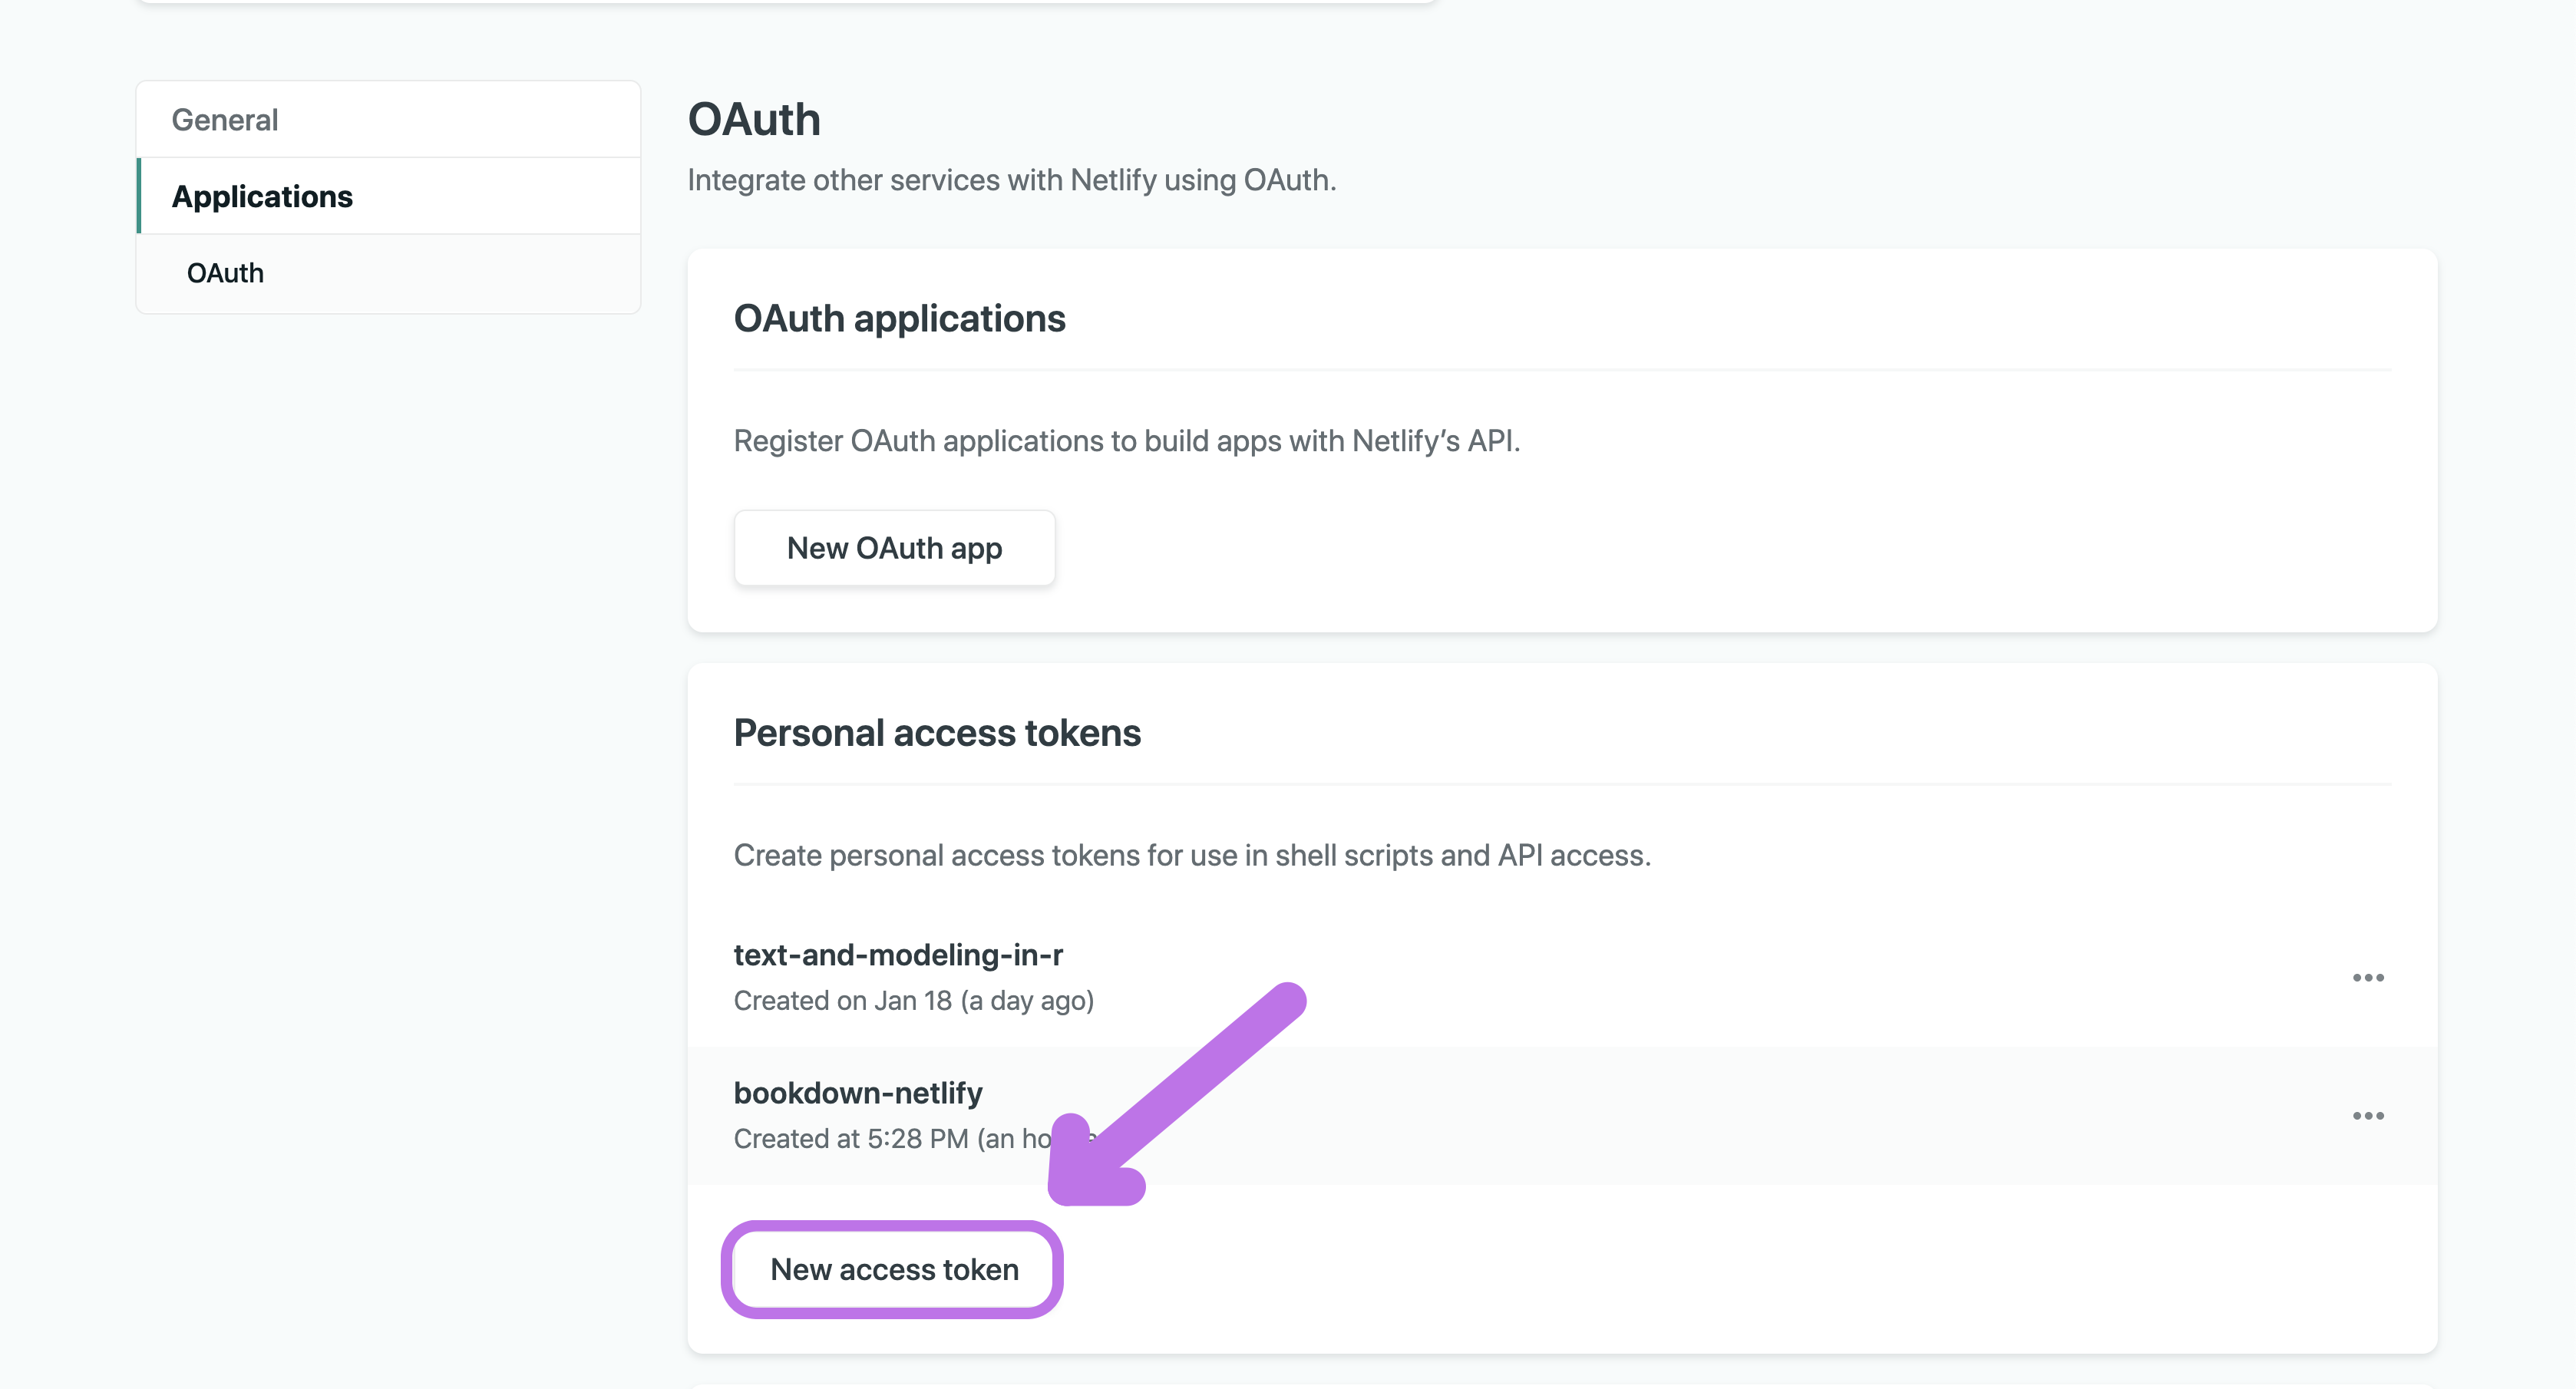
Task: Click the three-dot menu beside the newest token
Action: coord(2367,1116)
